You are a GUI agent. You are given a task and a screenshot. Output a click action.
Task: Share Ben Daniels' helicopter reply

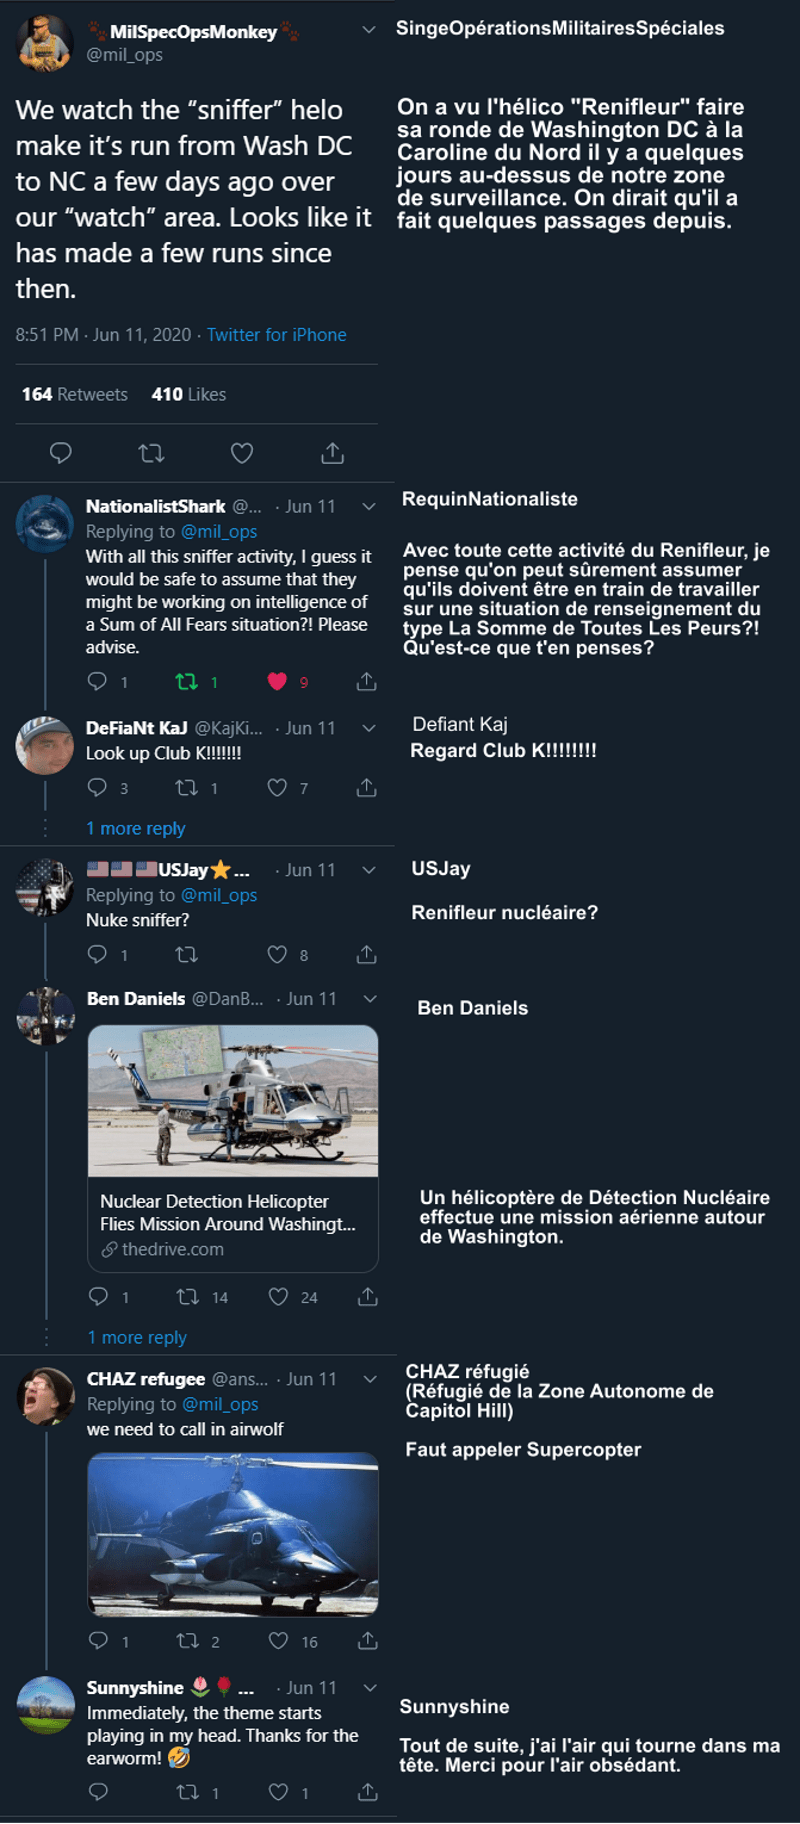point(366,1296)
